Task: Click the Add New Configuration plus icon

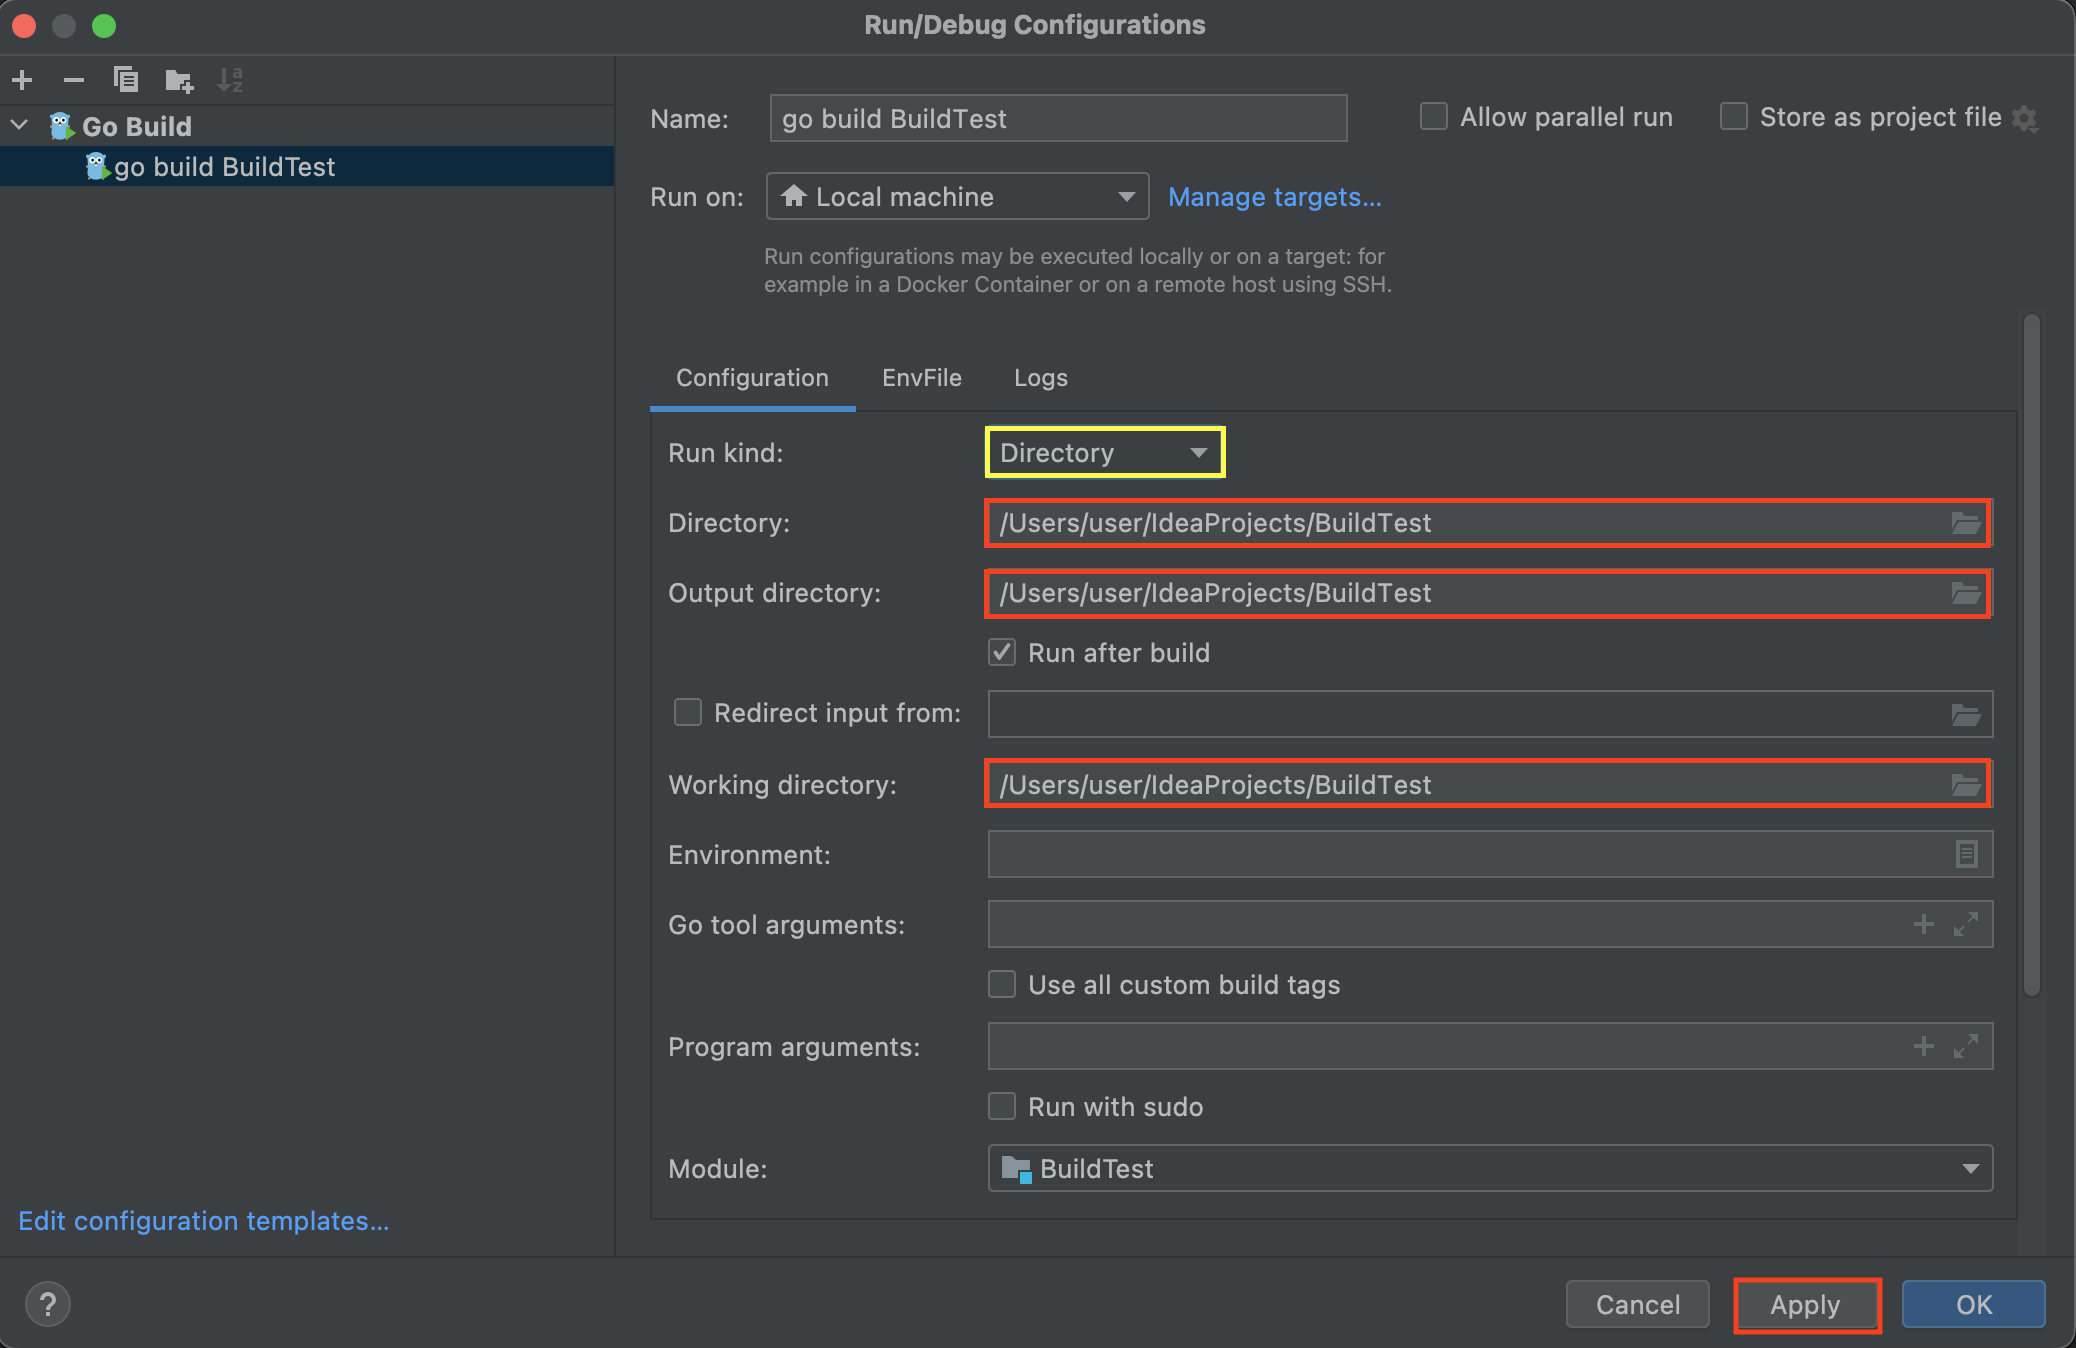Action: pyautogui.click(x=22, y=80)
